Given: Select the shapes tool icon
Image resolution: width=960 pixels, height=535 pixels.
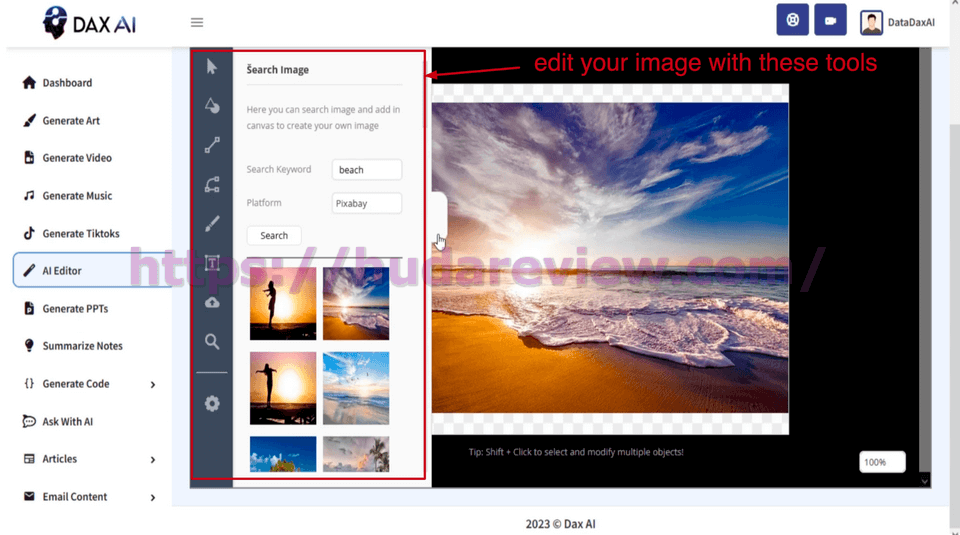Looking at the screenshot, I should click(x=212, y=106).
